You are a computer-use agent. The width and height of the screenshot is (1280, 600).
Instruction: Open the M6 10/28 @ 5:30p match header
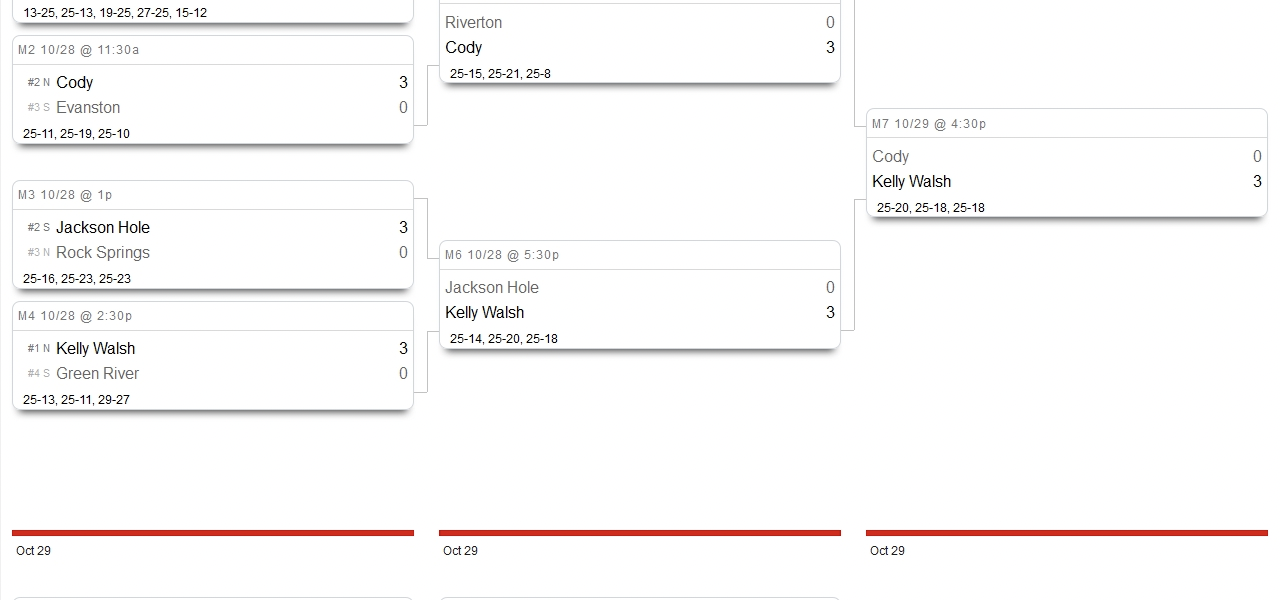(x=502, y=255)
